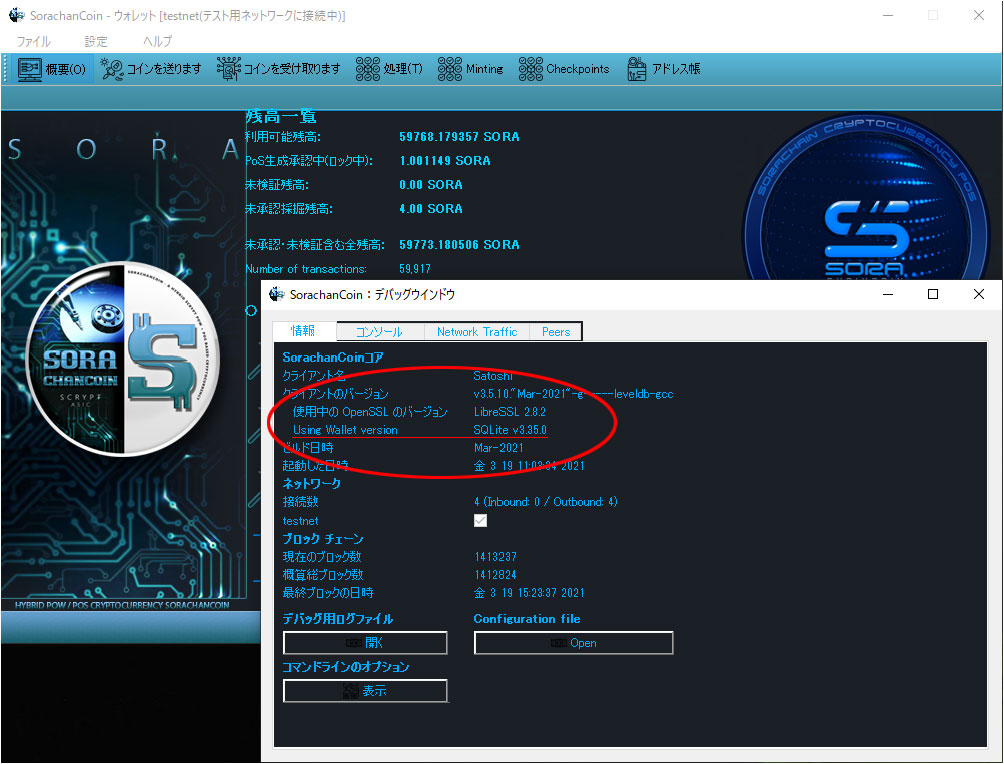Close the debug window
Viewport: 1004px width, 764px height.
coord(978,294)
